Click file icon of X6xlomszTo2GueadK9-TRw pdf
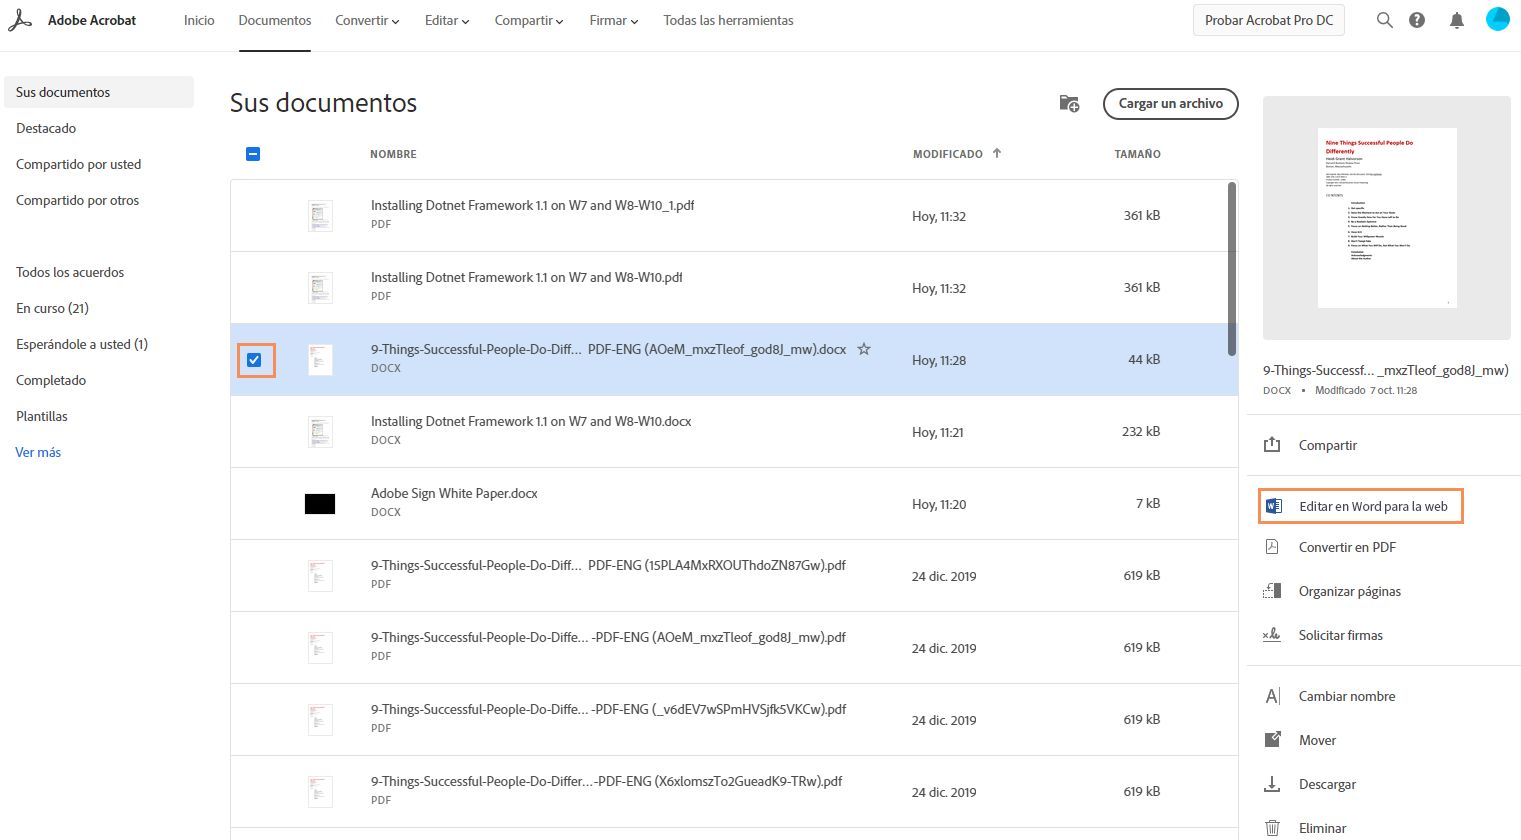Screen dimensions: 1521x840 pyautogui.click(x=320, y=792)
